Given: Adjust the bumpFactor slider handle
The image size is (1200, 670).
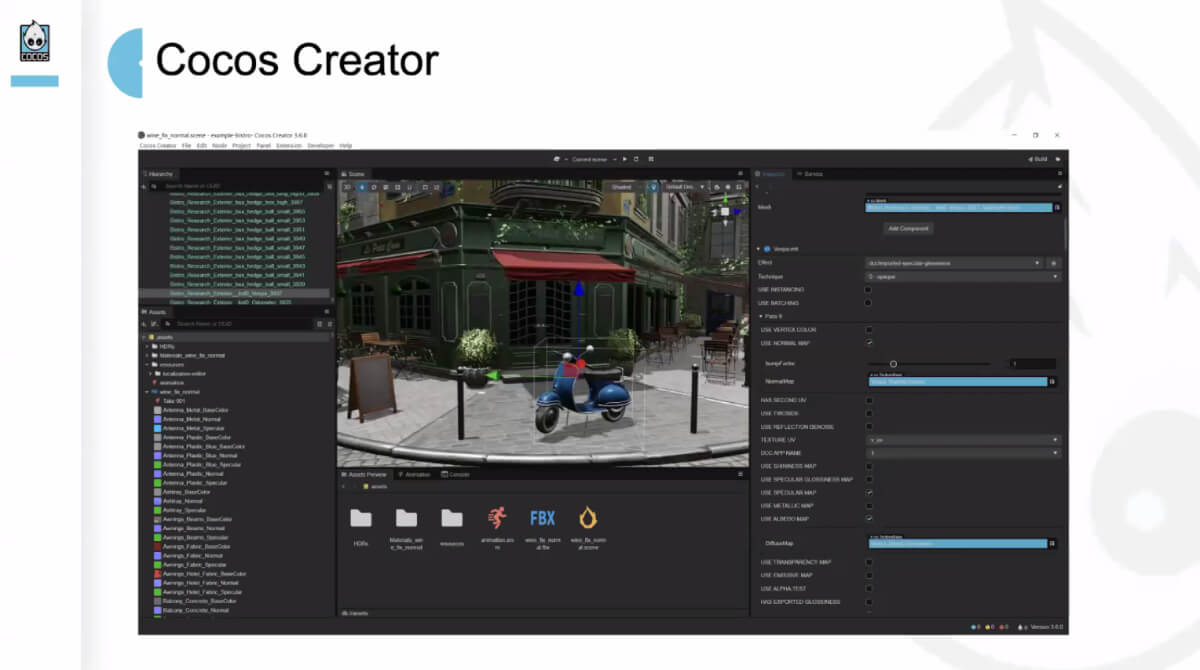Looking at the screenshot, I should (893, 364).
